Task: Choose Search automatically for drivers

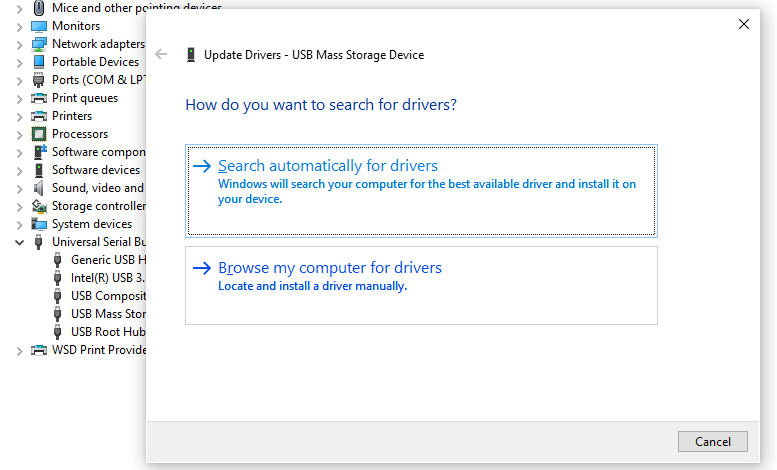Action: tap(421, 191)
